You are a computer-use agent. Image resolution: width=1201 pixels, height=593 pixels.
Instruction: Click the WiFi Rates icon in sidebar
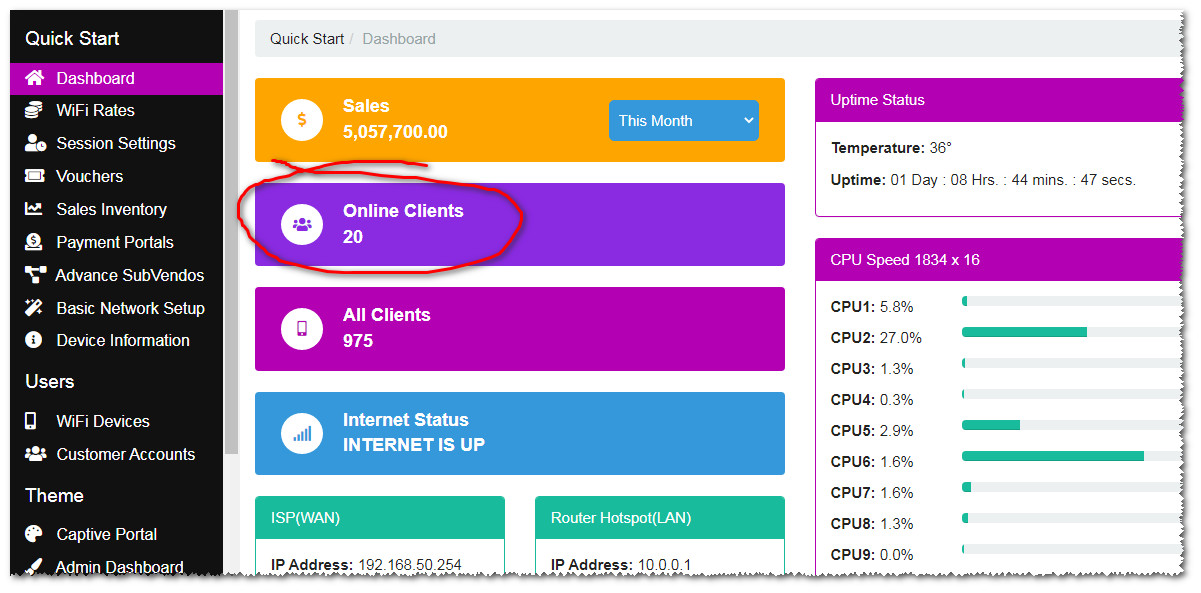34,110
